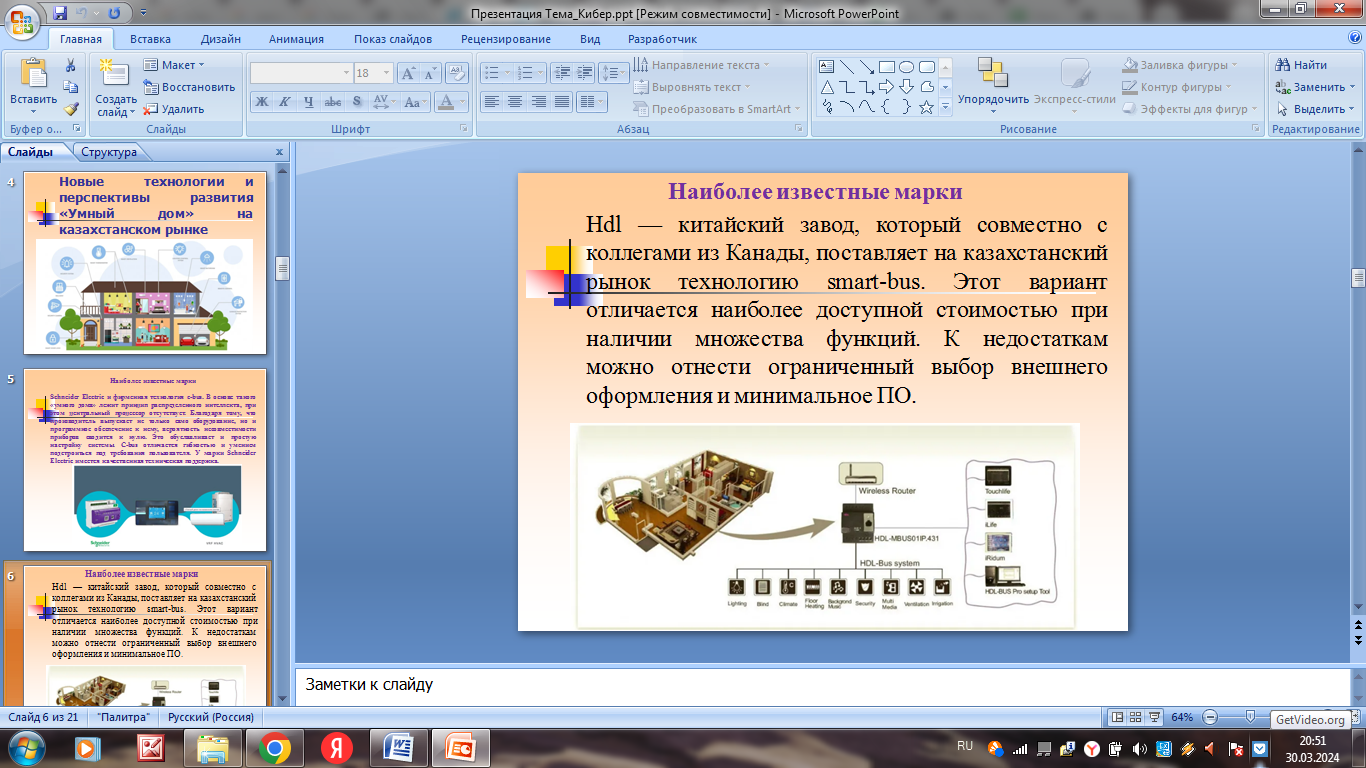Image resolution: width=1366 pixels, height=768 pixels.
Task: Click Найти to find text
Action: (1300, 65)
